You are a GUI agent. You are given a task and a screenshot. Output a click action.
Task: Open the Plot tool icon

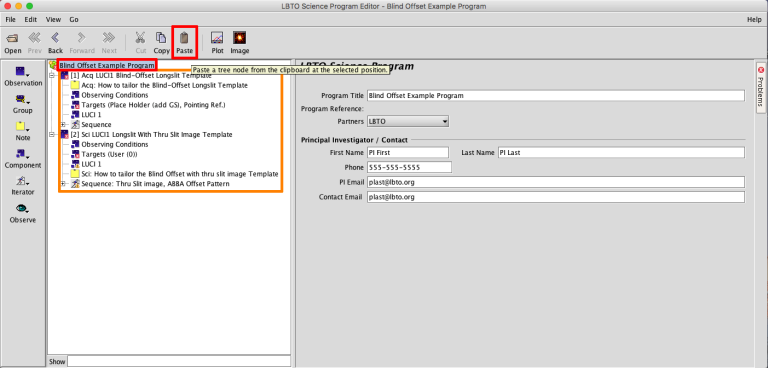coord(217,38)
